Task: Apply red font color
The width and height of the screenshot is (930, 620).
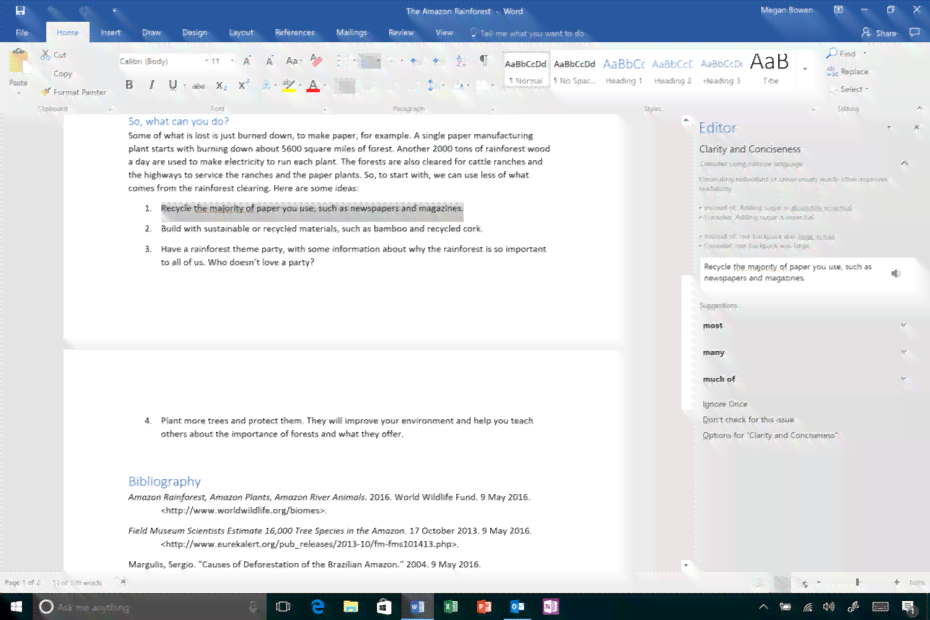Action: click(313, 86)
